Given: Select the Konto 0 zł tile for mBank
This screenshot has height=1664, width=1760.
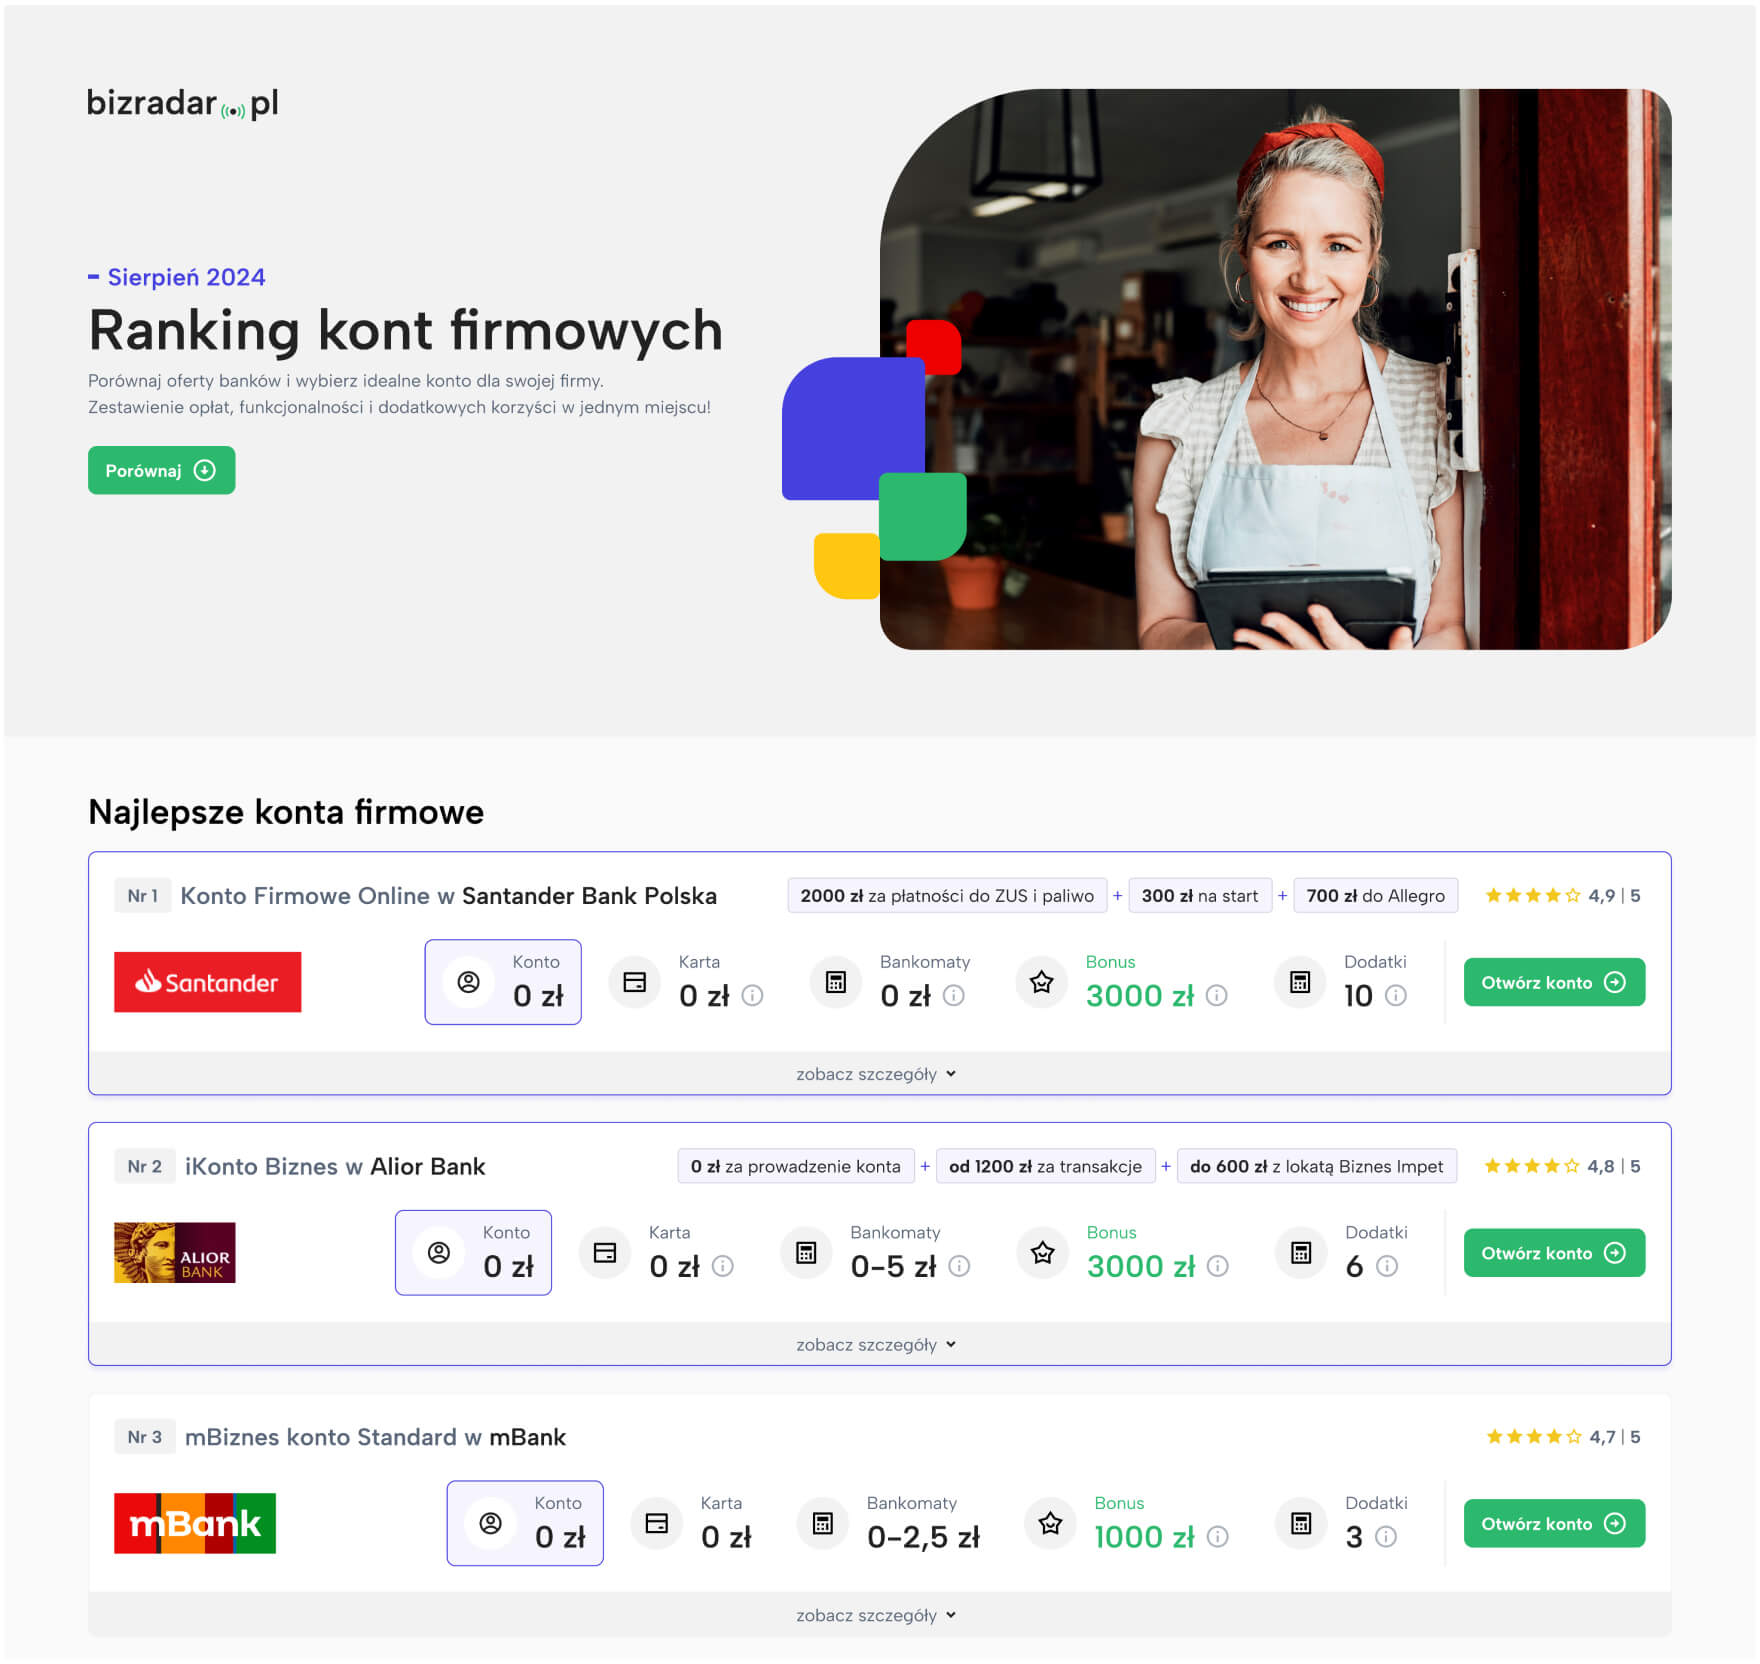Looking at the screenshot, I should tap(525, 1524).
